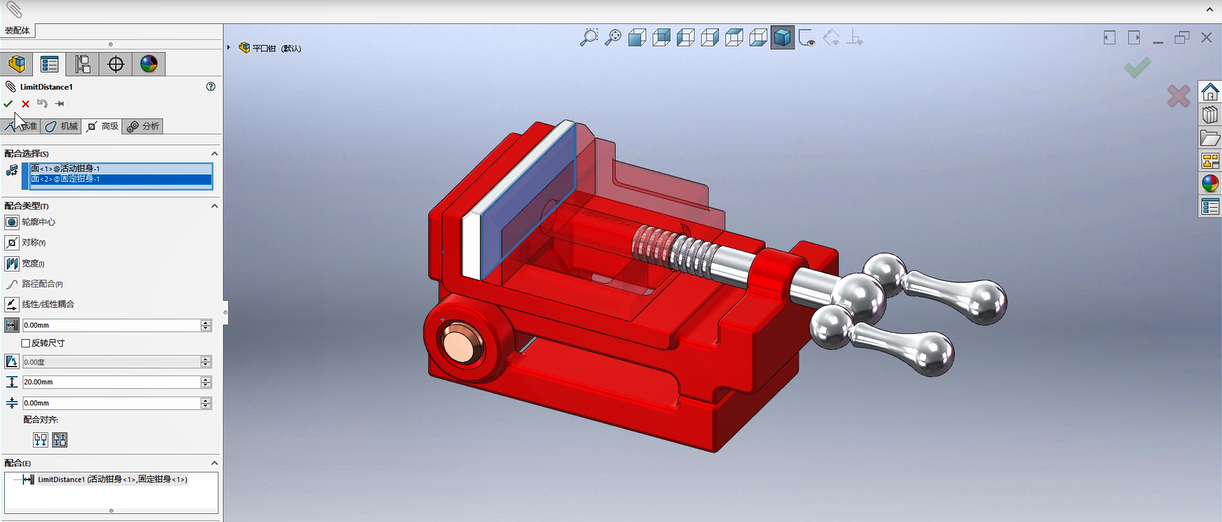Viewport: 1222px width, 522px height.
Task: Select entry 面<2>@固定钳身-1
Action: (121, 179)
